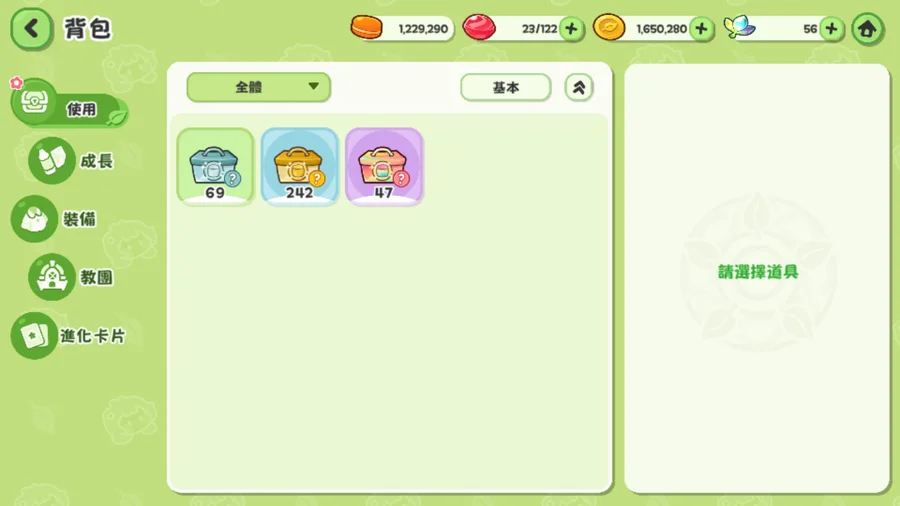Select the blue treasure box with 69
900x506 pixels.
point(215,166)
